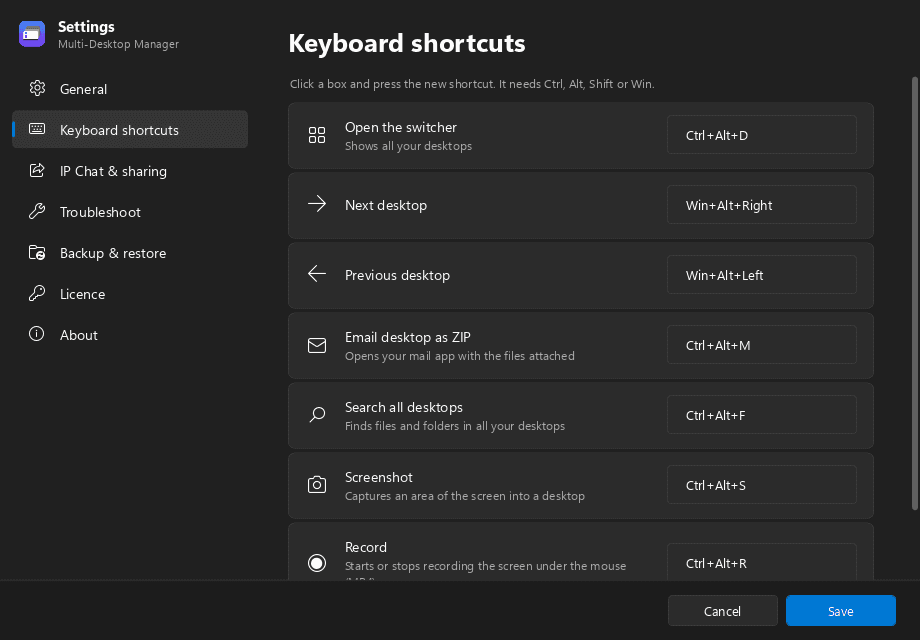920x640 pixels.
Task: Edit the Next desktop shortcut box
Action: 762,205
